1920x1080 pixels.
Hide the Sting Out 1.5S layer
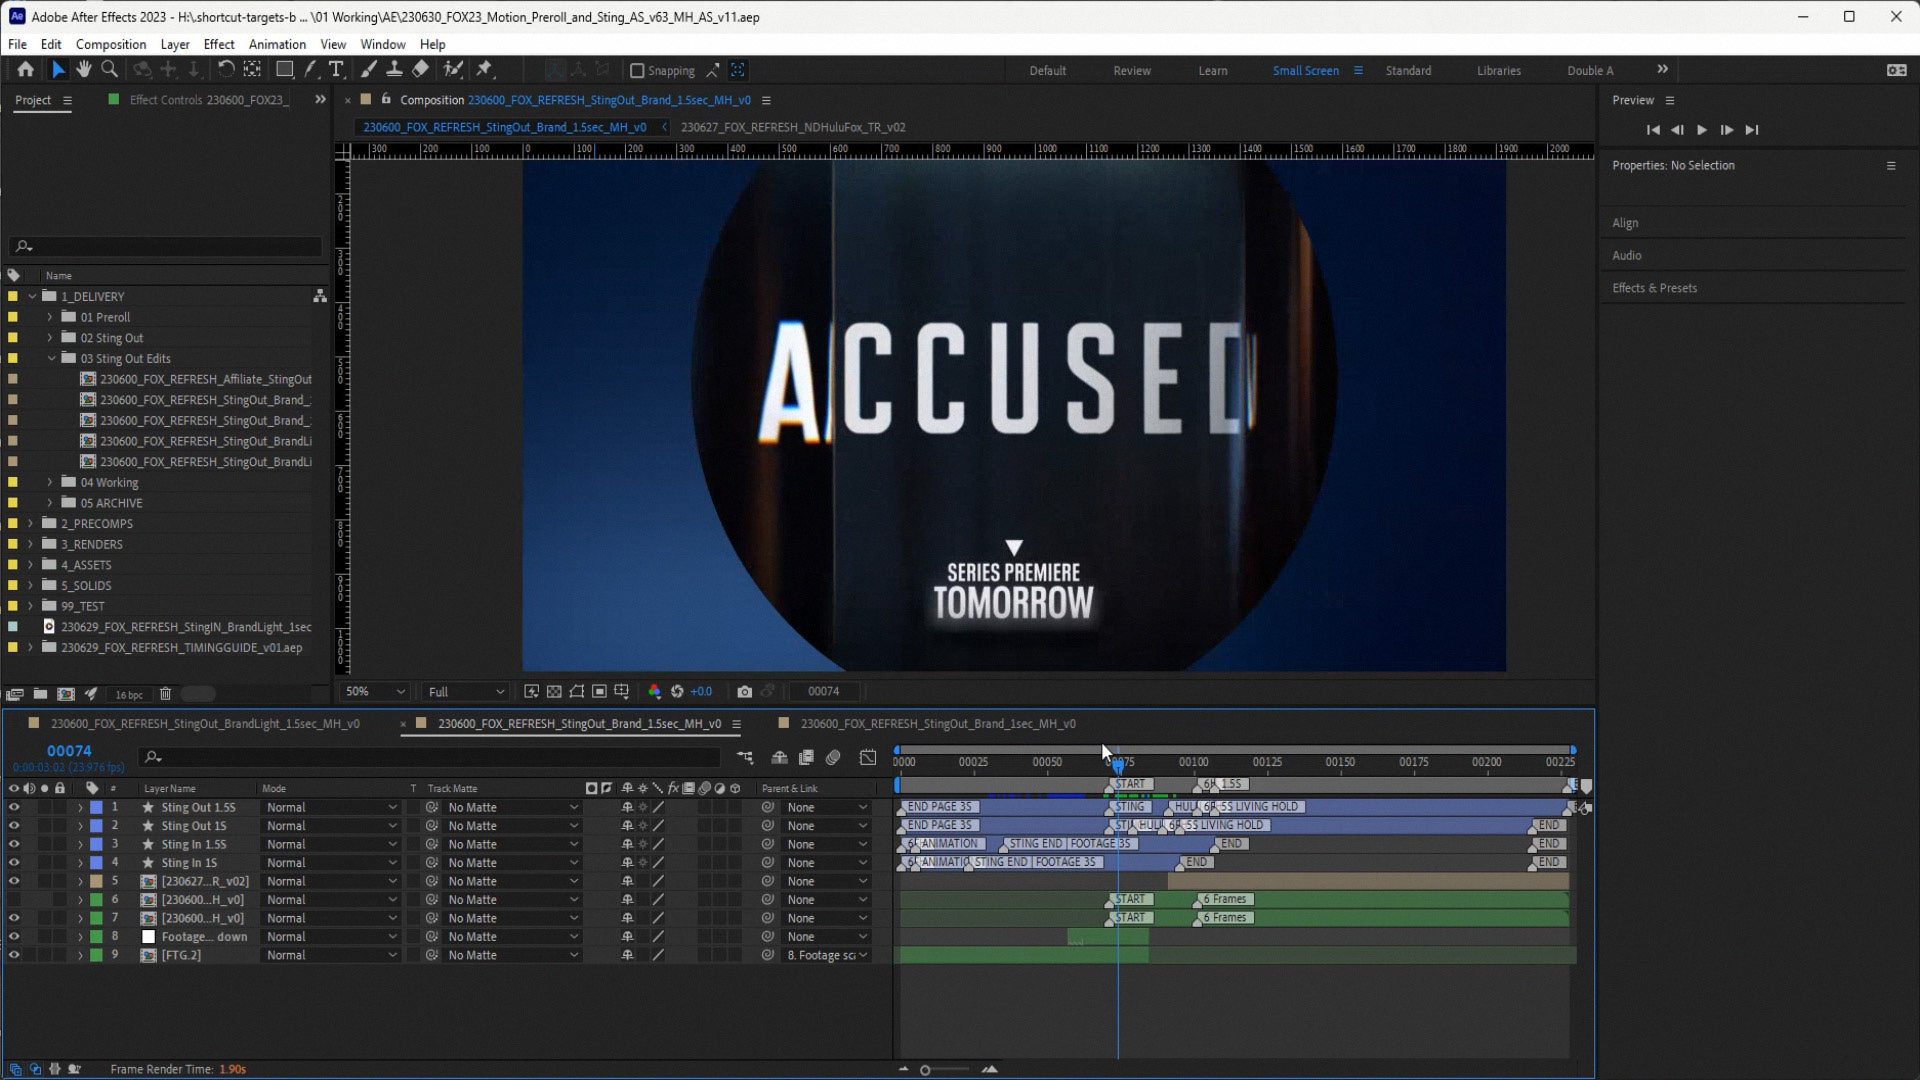pyautogui.click(x=14, y=807)
